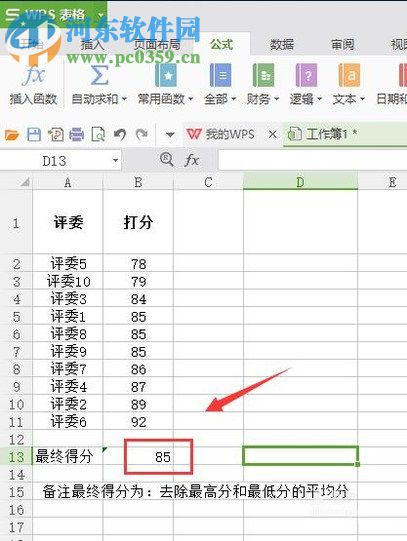Select the 公式 ribbon tab
The height and width of the screenshot is (541, 407).
pos(222,45)
